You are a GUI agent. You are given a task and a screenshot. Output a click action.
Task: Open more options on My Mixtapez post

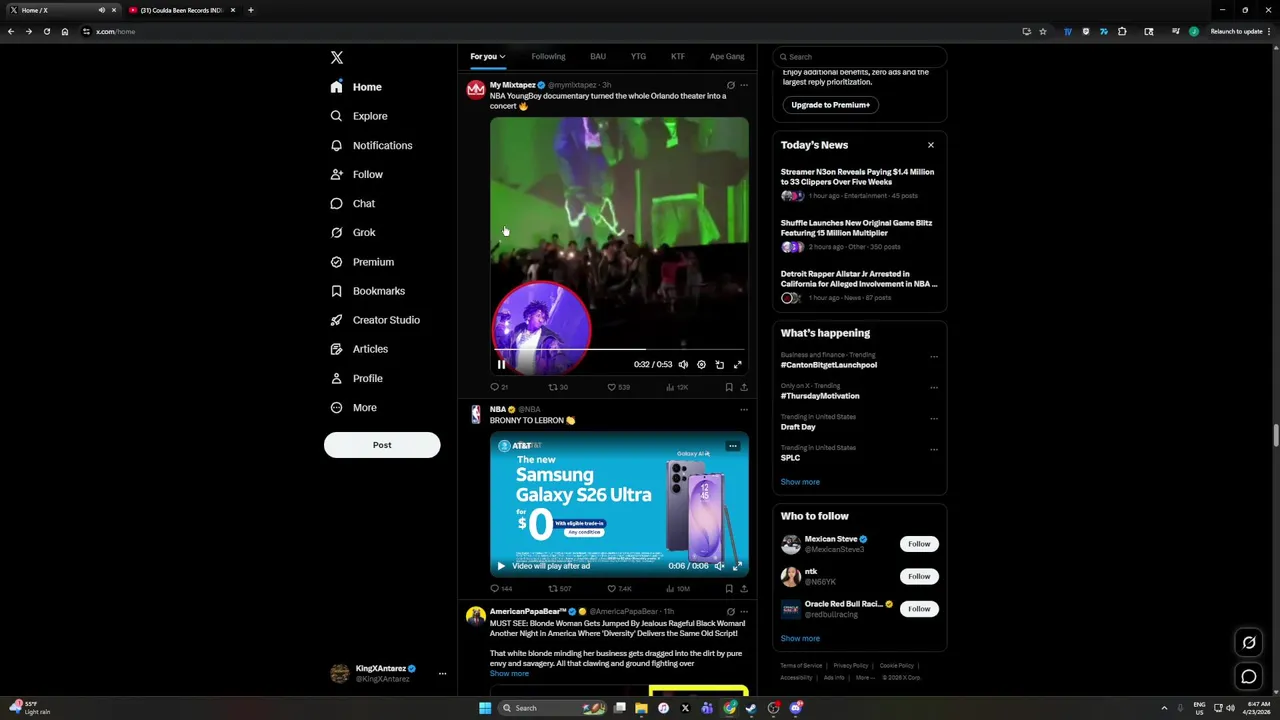click(743, 85)
